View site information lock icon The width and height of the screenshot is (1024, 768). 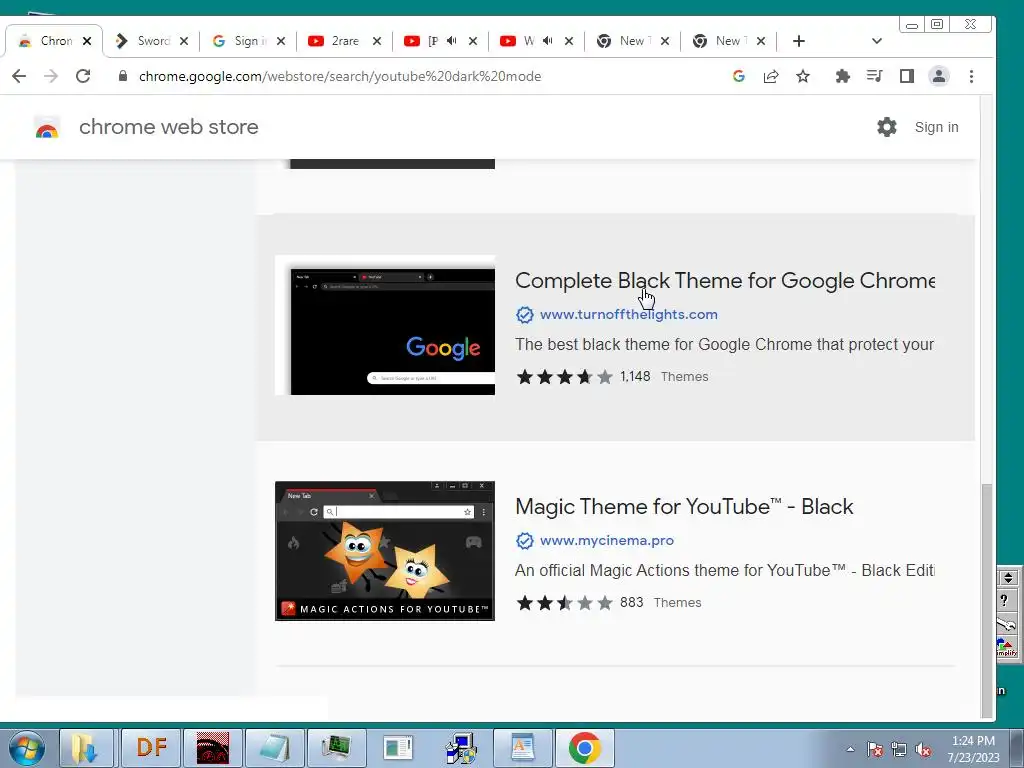tap(122, 76)
